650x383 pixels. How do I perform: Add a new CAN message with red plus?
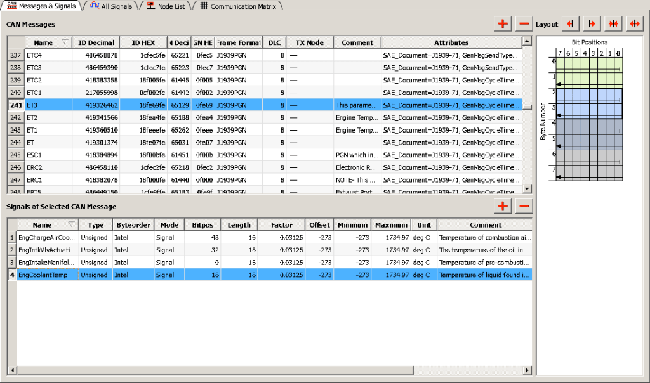502,24
